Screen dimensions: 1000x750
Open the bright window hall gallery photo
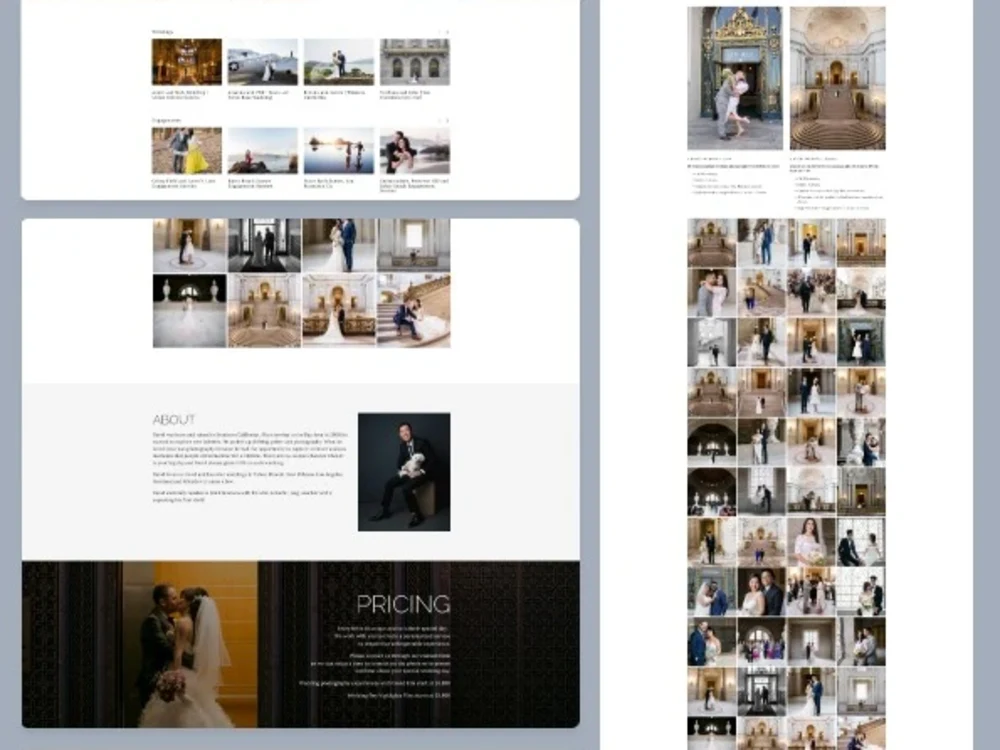point(413,246)
